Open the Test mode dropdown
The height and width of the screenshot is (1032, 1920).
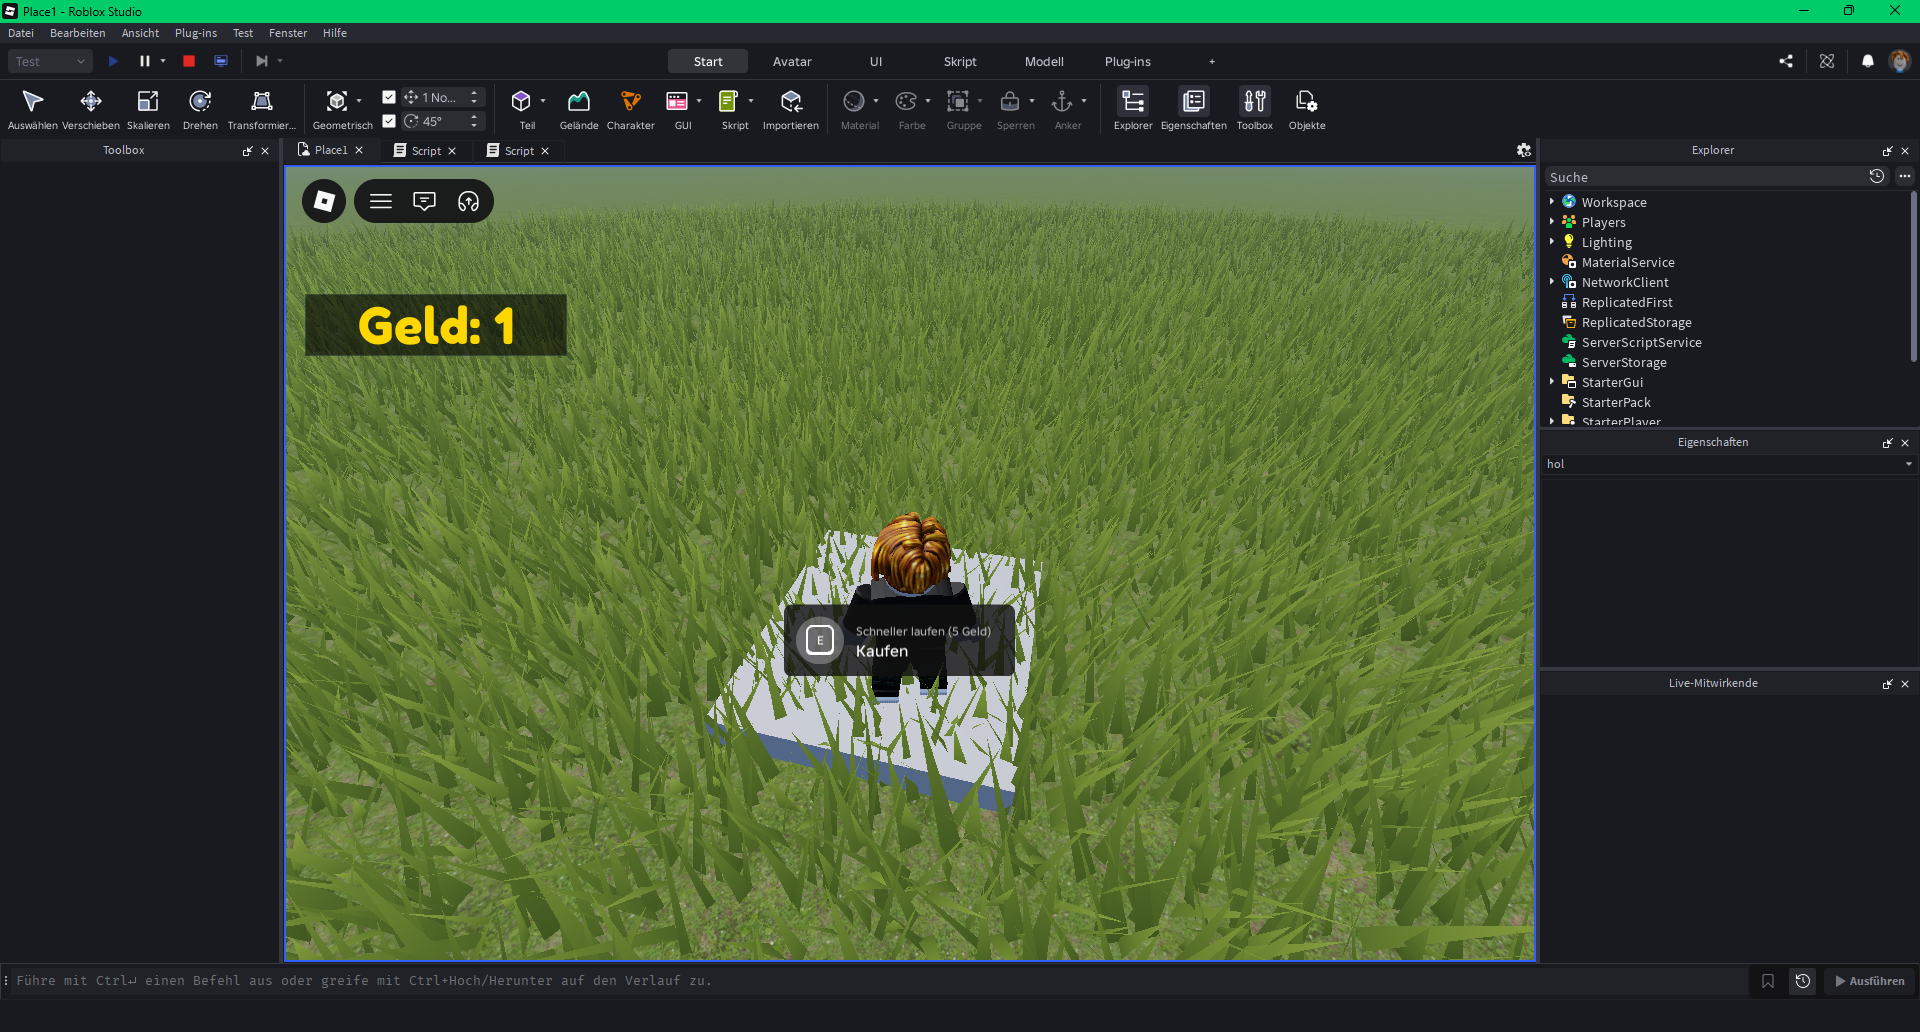click(x=50, y=61)
